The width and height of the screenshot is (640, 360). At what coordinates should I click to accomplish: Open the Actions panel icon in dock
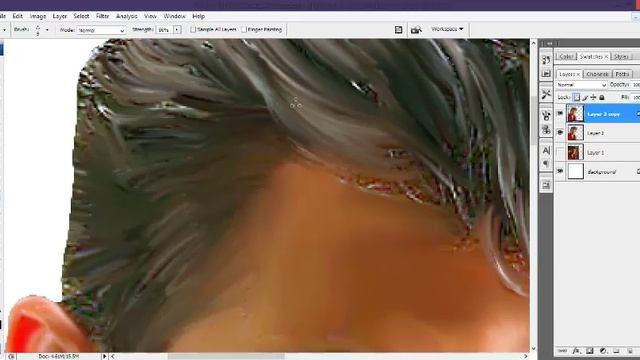546,74
